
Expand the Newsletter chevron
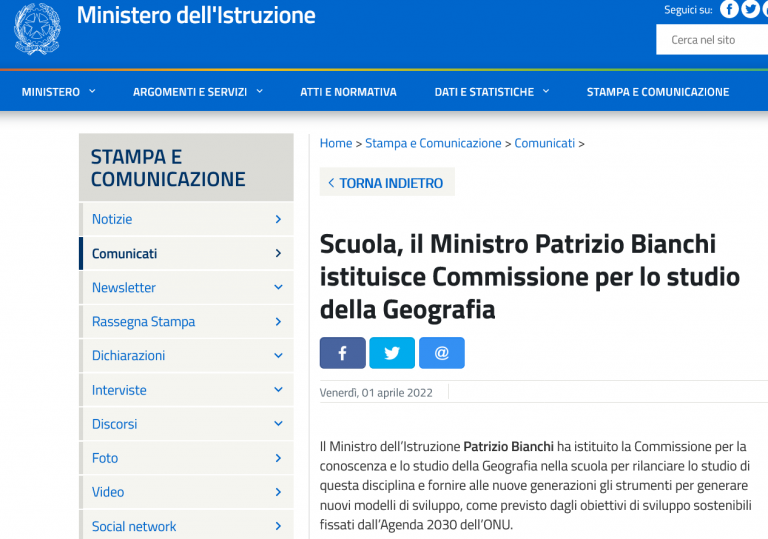[278, 287]
